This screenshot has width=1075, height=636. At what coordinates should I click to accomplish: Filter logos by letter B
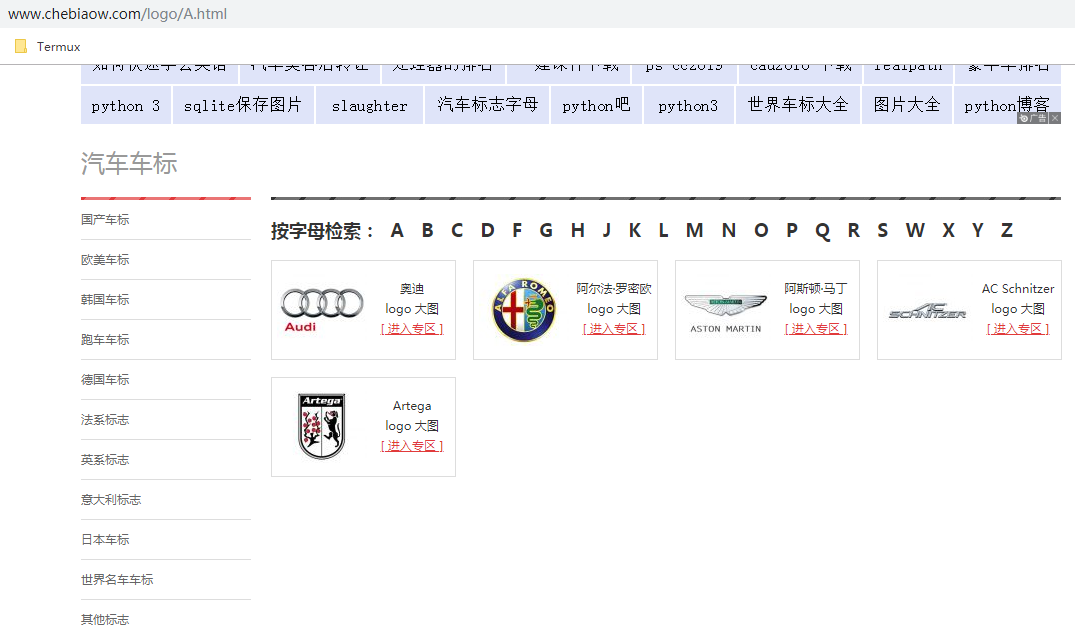427,230
